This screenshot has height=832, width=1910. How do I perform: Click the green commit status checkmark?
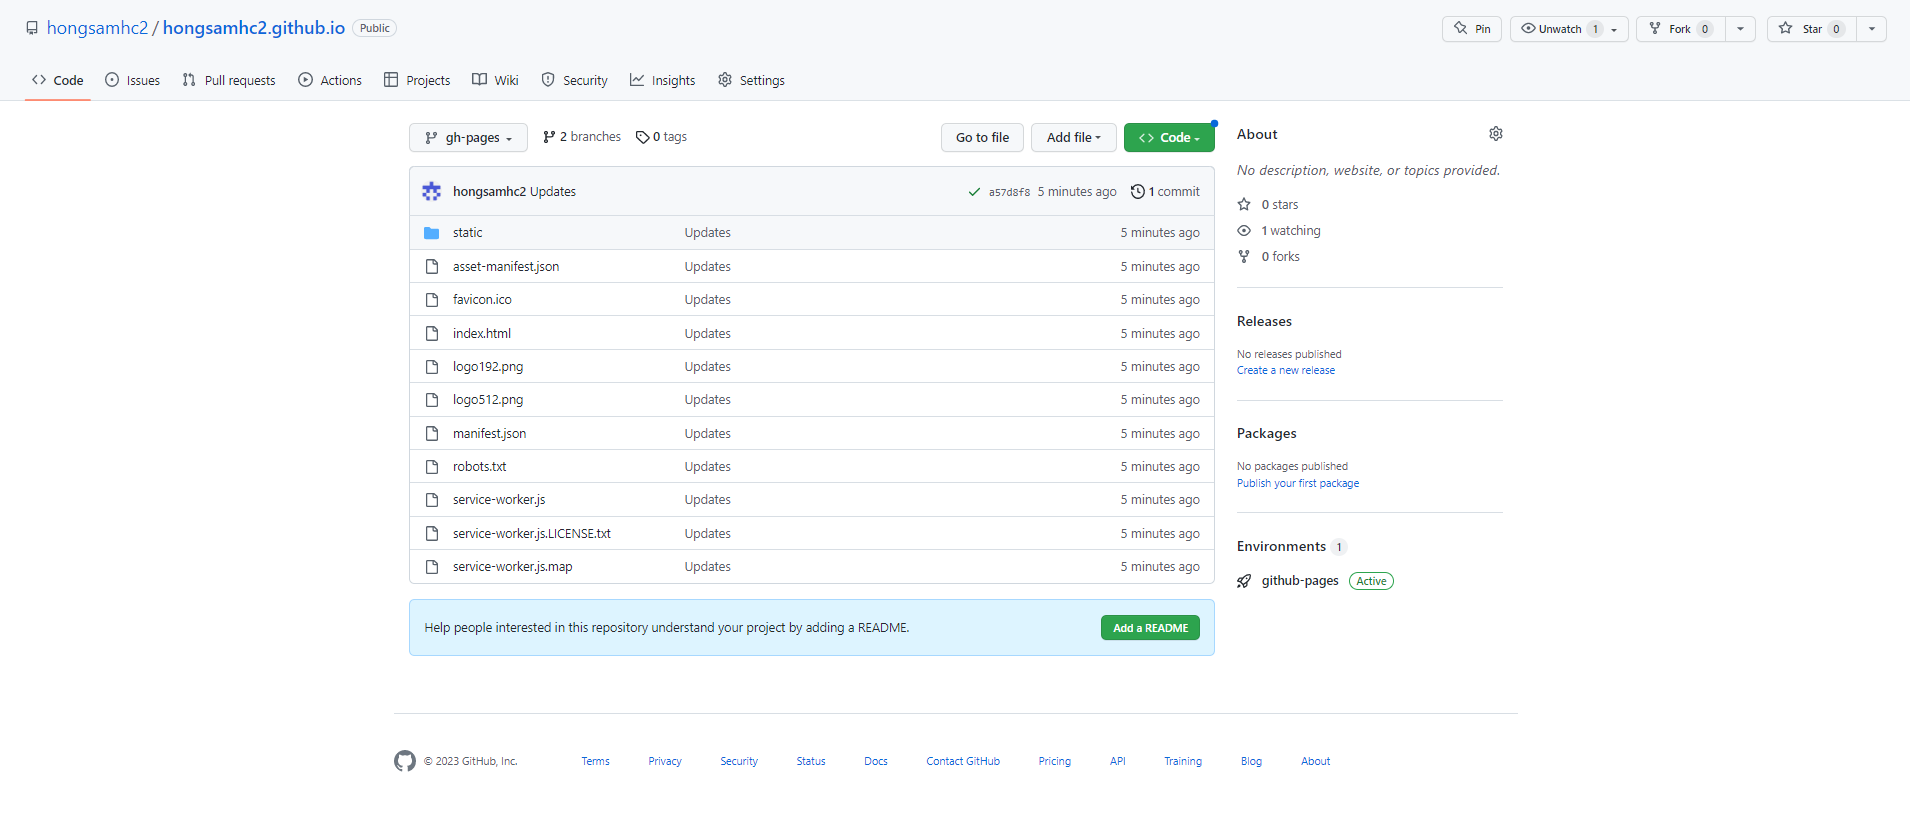point(974,192)
